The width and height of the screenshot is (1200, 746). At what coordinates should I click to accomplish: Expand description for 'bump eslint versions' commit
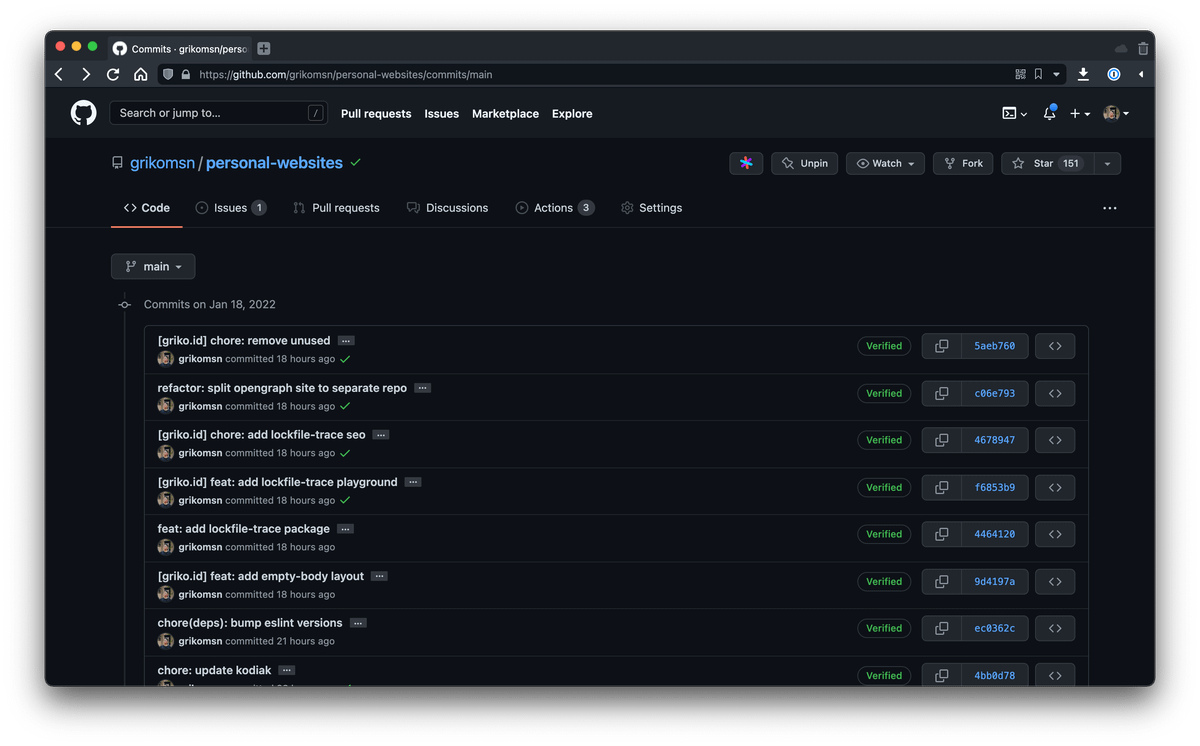pos(358,623)
